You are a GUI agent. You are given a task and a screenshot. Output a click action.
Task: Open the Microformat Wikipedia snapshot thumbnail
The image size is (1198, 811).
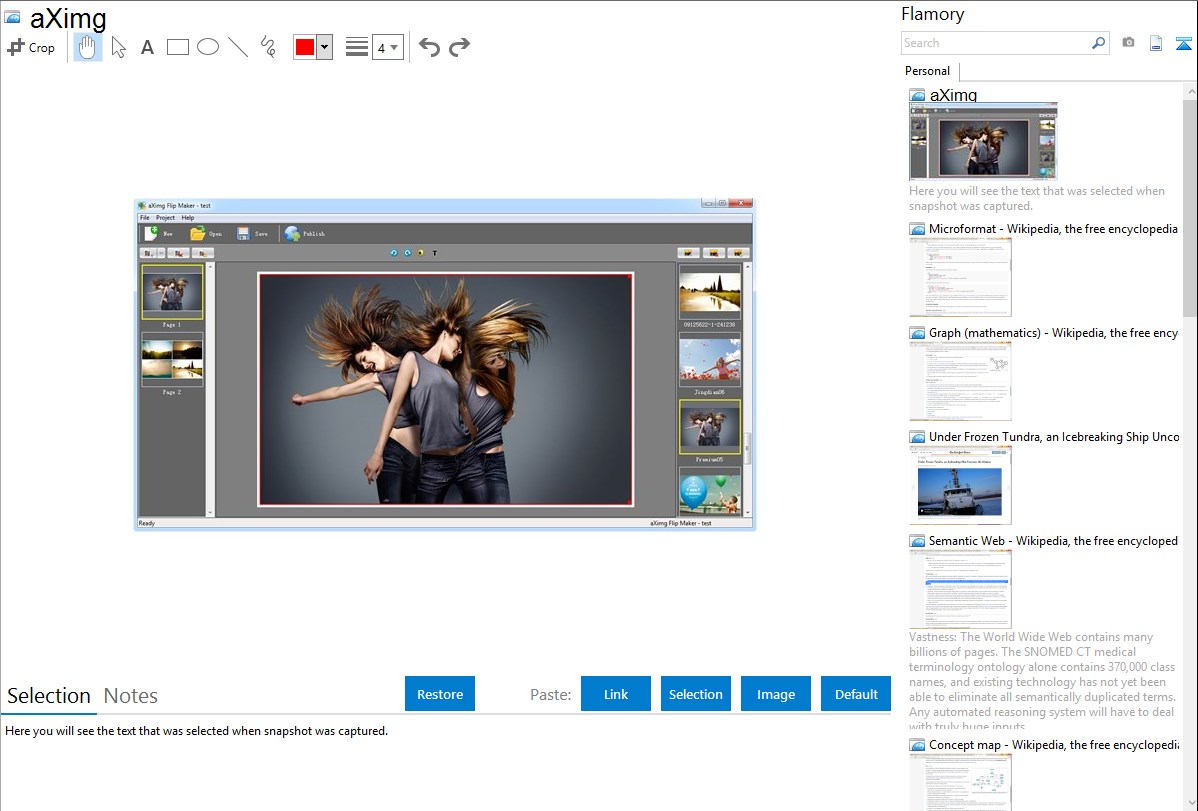[960, 277]
